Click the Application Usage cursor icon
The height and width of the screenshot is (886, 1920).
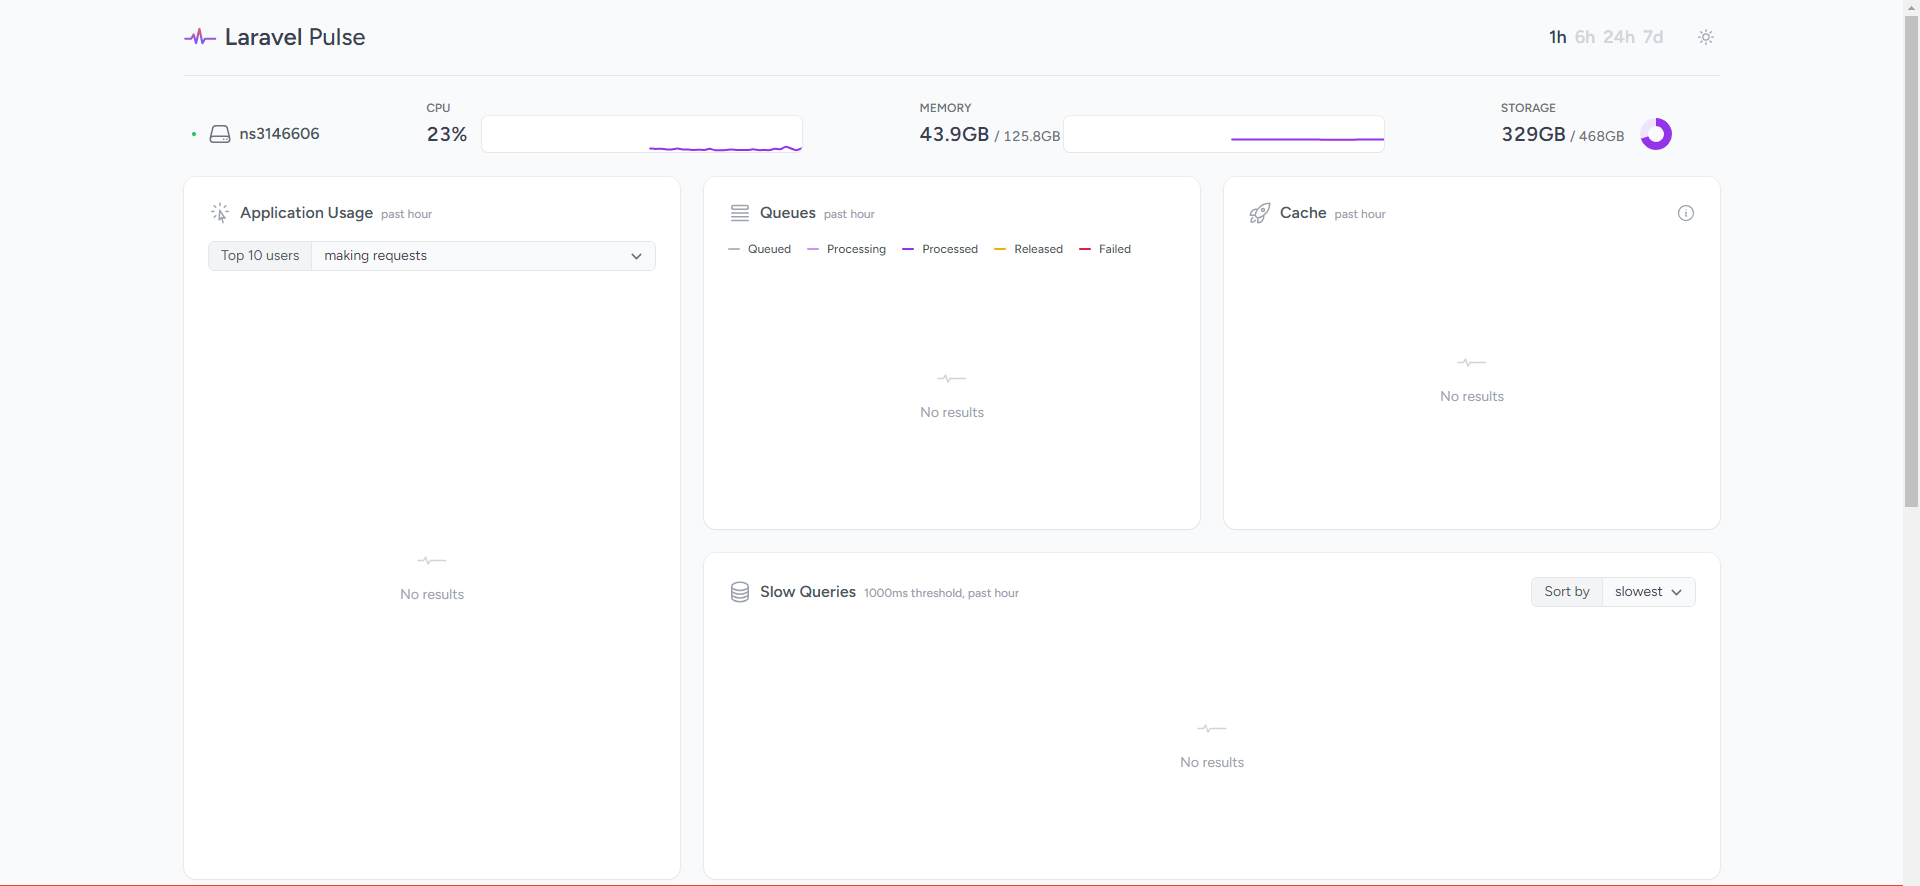tap(220, 213)
